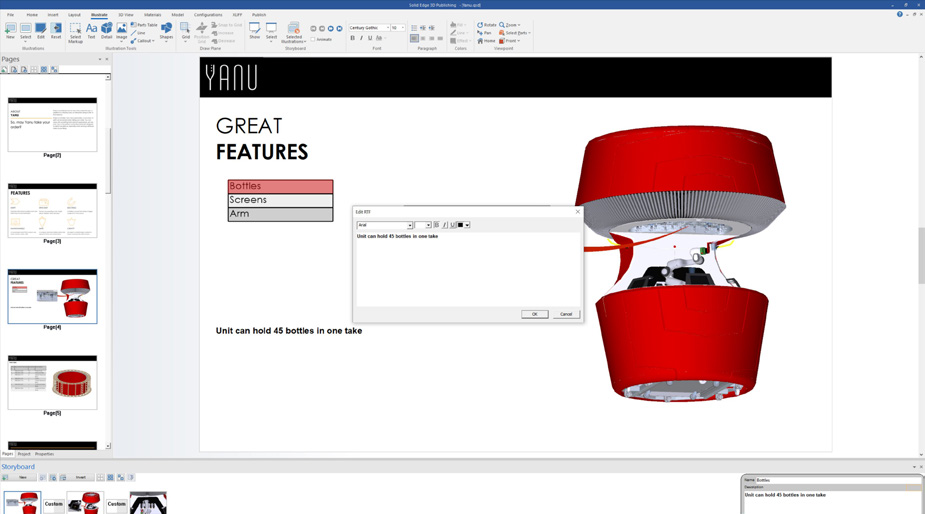This screenshot has width=925, height=514.
Task: Switch to the Publish tab
Action: pyautogui.click(x=259, y=15)
